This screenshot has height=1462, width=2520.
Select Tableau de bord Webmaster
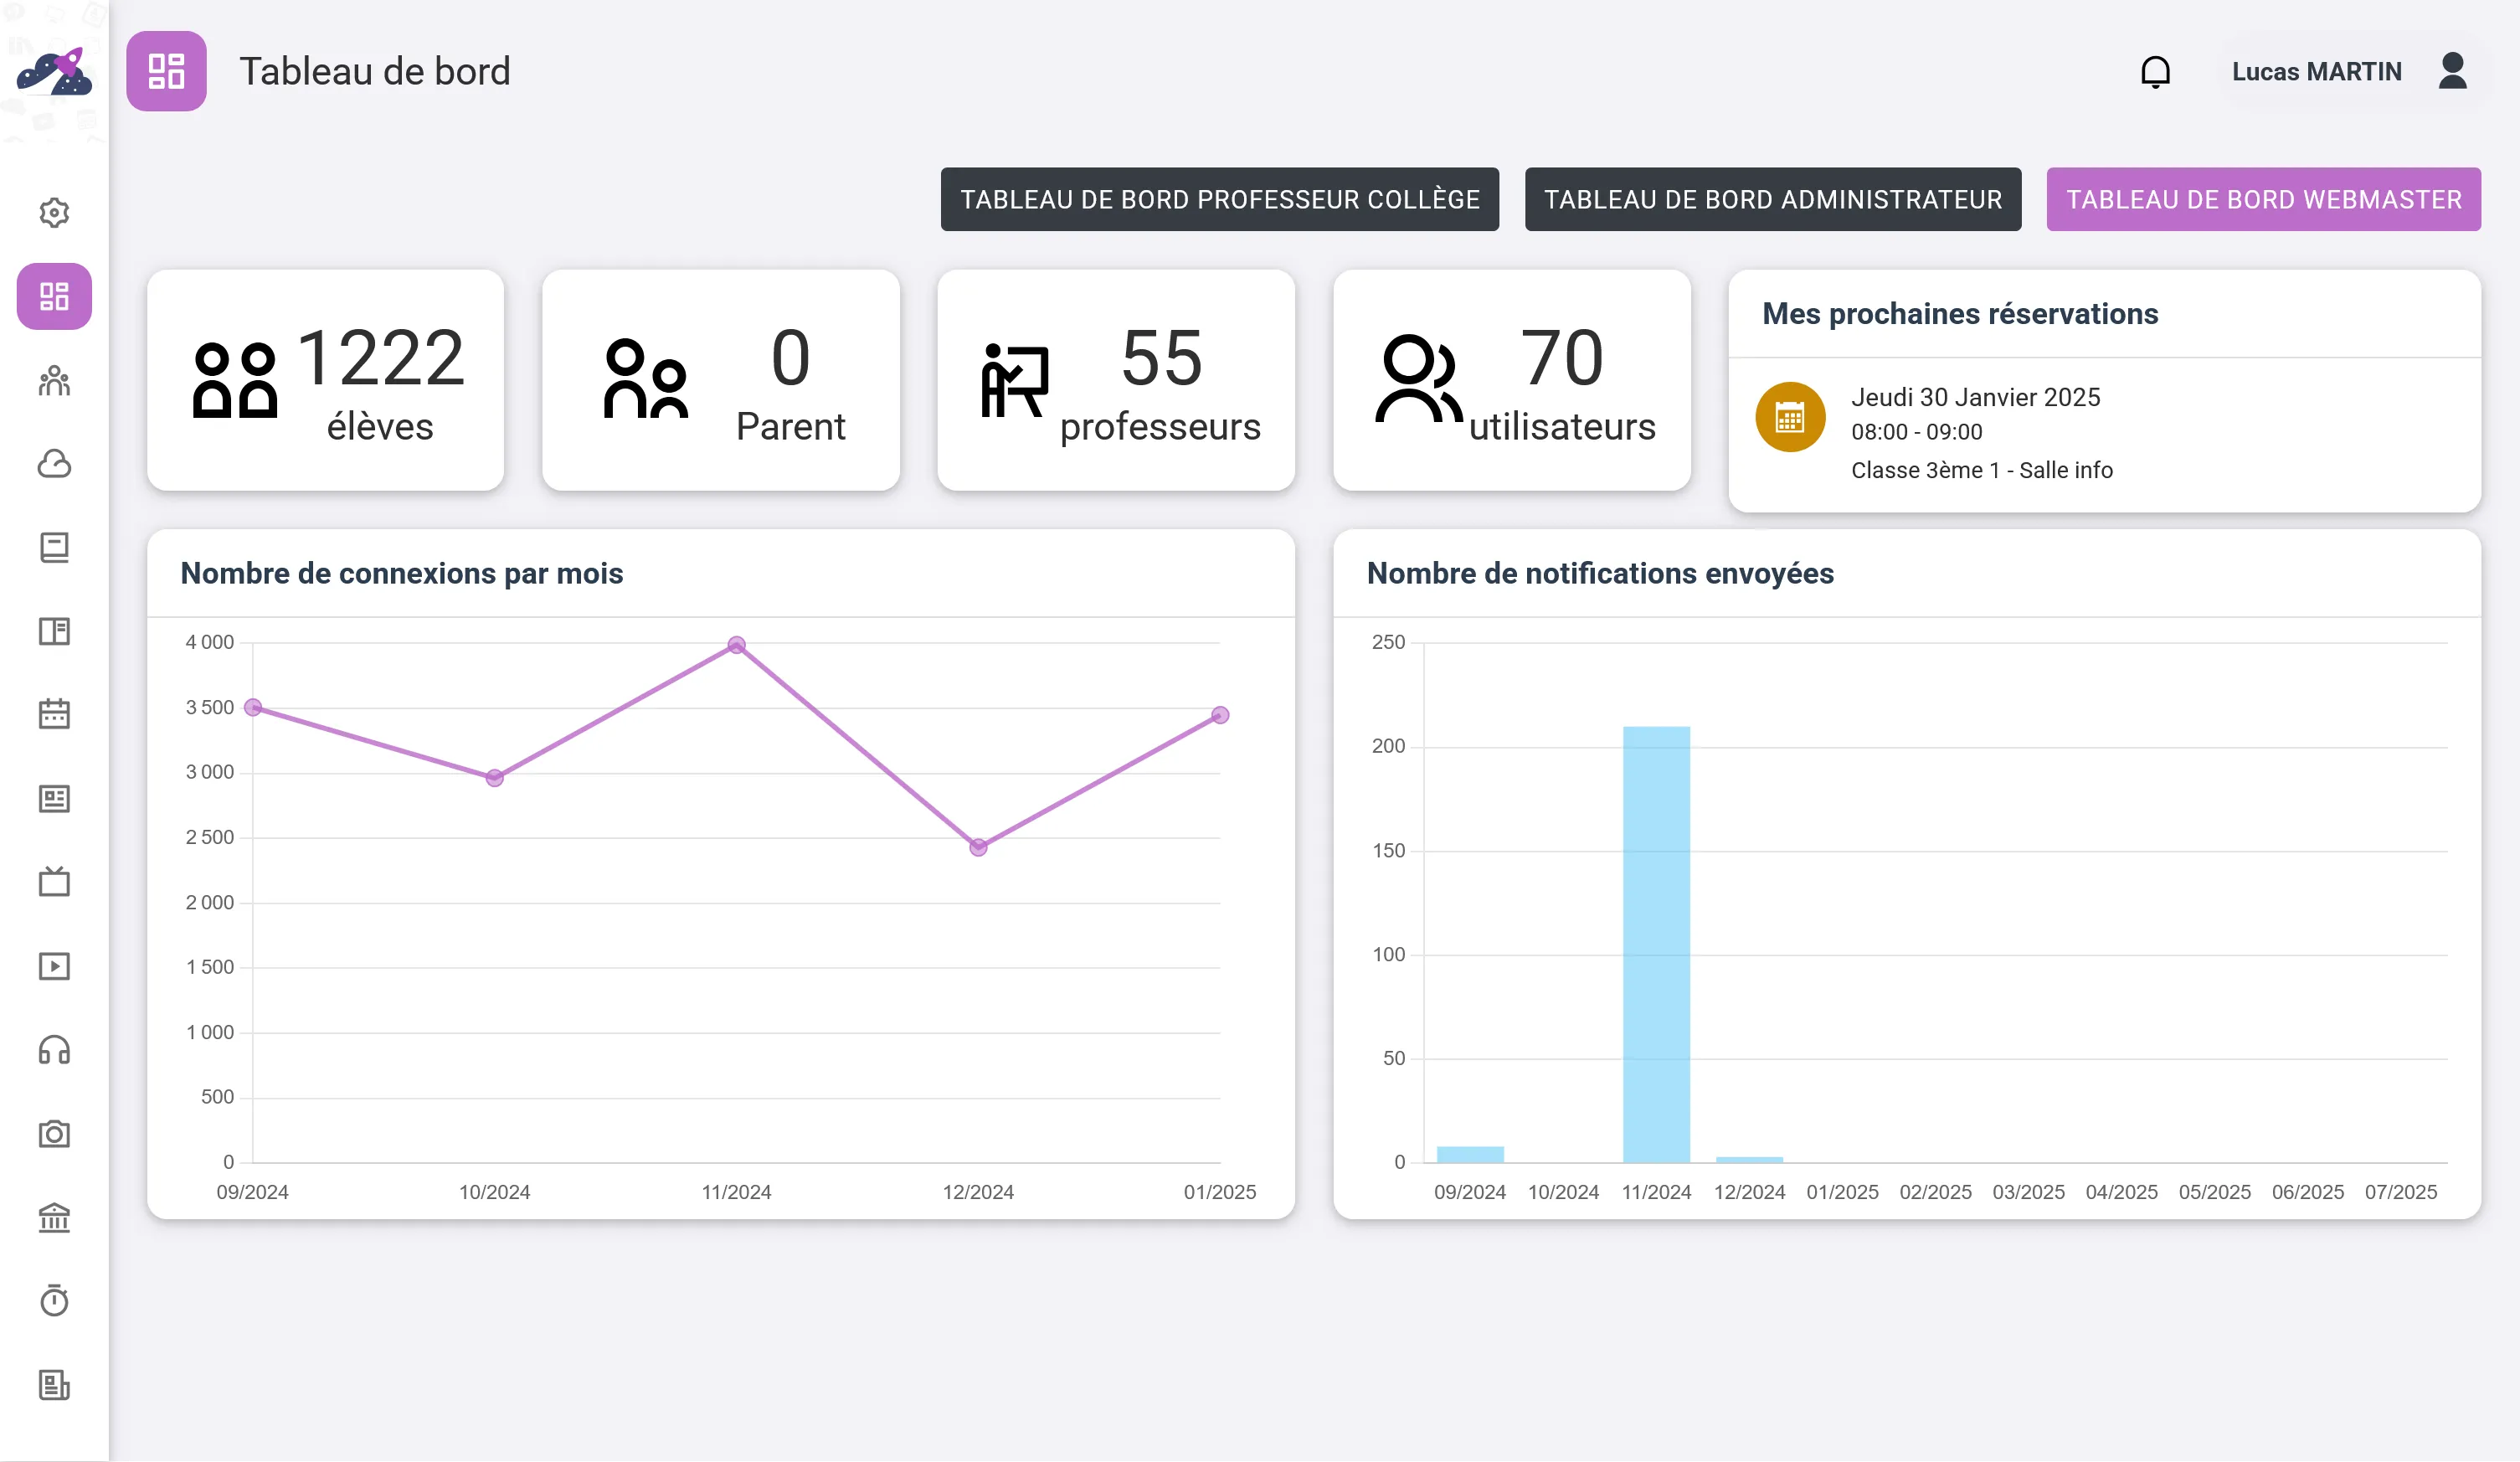(x=2263, y=199)
